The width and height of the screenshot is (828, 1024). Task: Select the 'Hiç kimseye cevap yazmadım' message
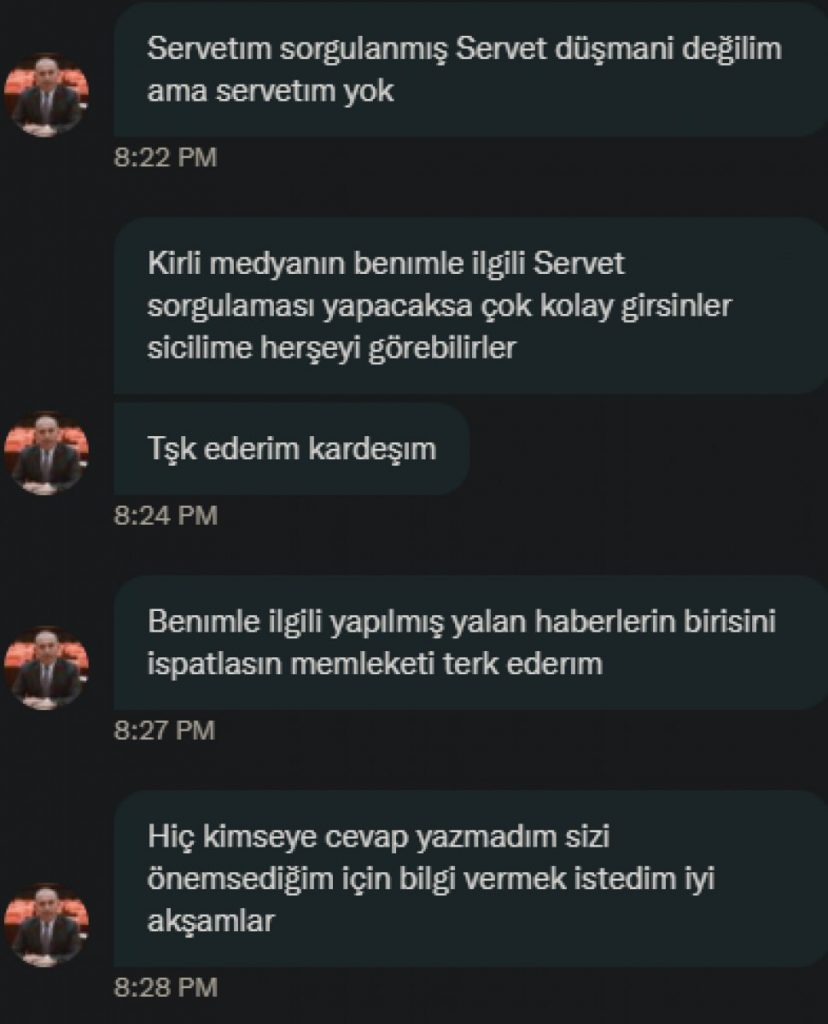tap(471, 879)
